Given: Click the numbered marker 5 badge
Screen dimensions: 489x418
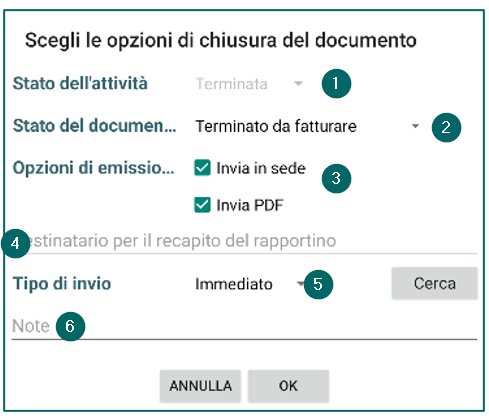Looking at the screenshot, I should [x=318, y=284].
